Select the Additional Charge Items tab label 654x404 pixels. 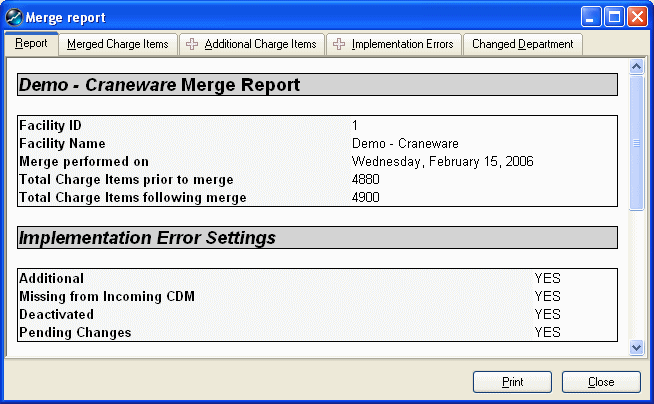click(x=260, y=44)
